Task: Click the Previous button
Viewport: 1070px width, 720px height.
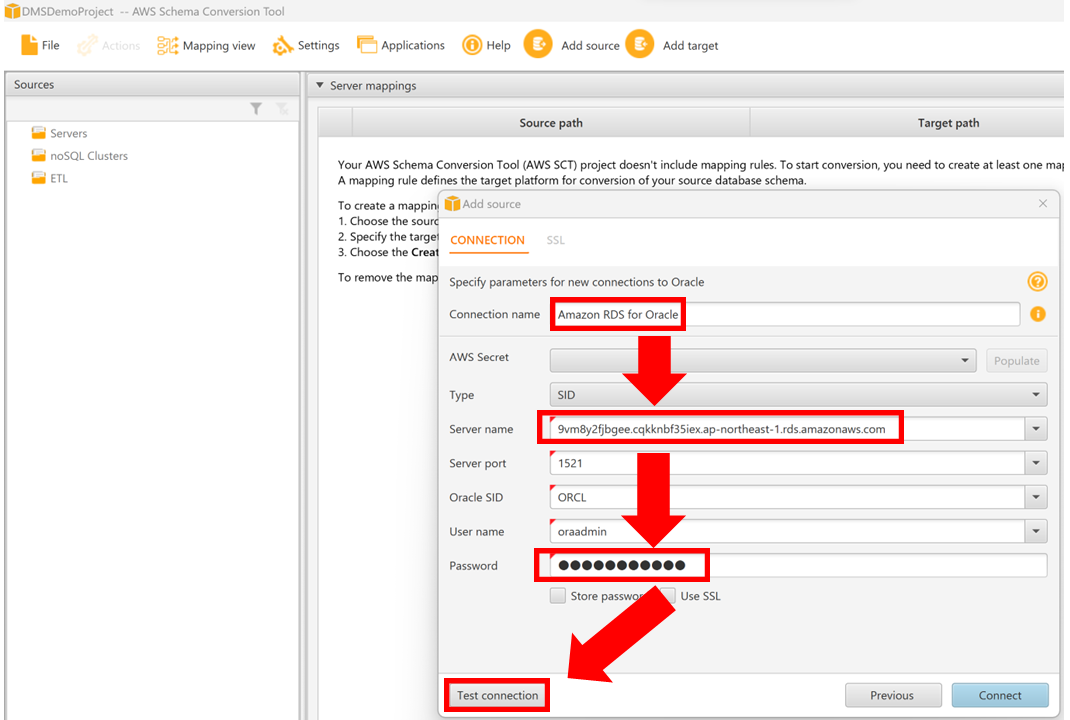Action: click(x=893, y=695)
